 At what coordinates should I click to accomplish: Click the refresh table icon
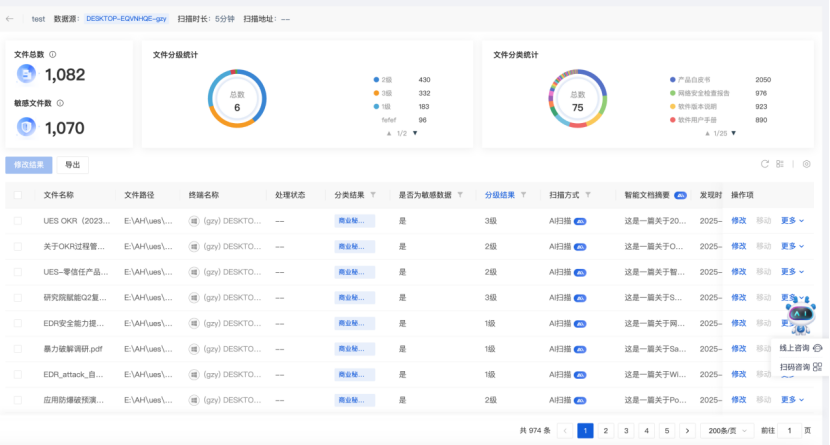tap(764, 164)
